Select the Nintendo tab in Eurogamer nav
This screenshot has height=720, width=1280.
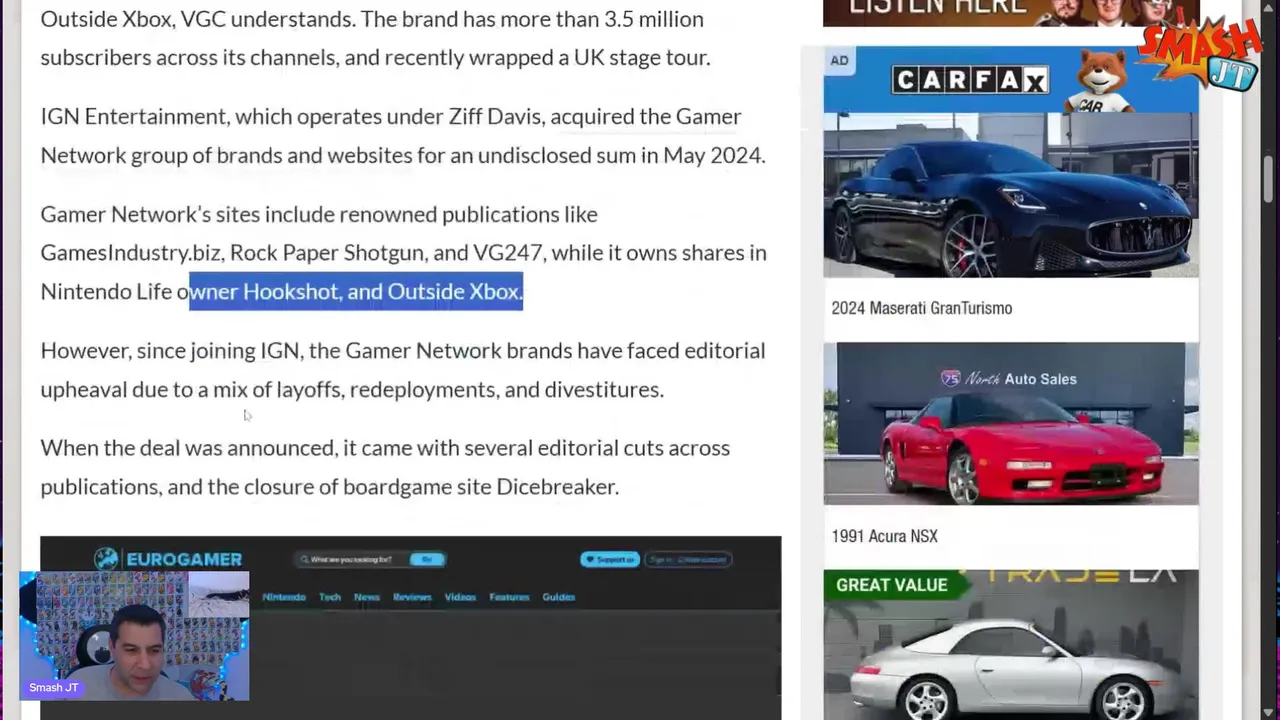[283, 597]
